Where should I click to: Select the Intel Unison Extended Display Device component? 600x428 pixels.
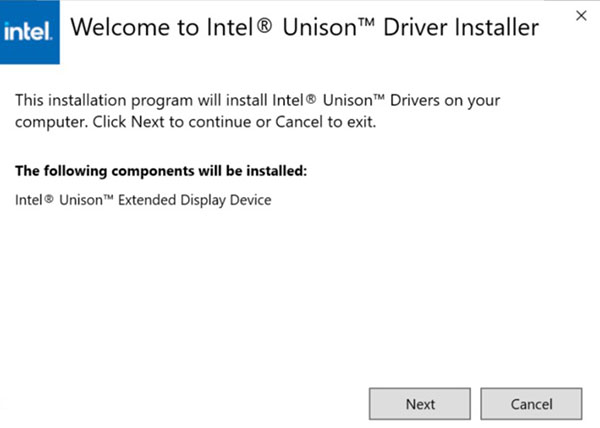coord(143,200)
